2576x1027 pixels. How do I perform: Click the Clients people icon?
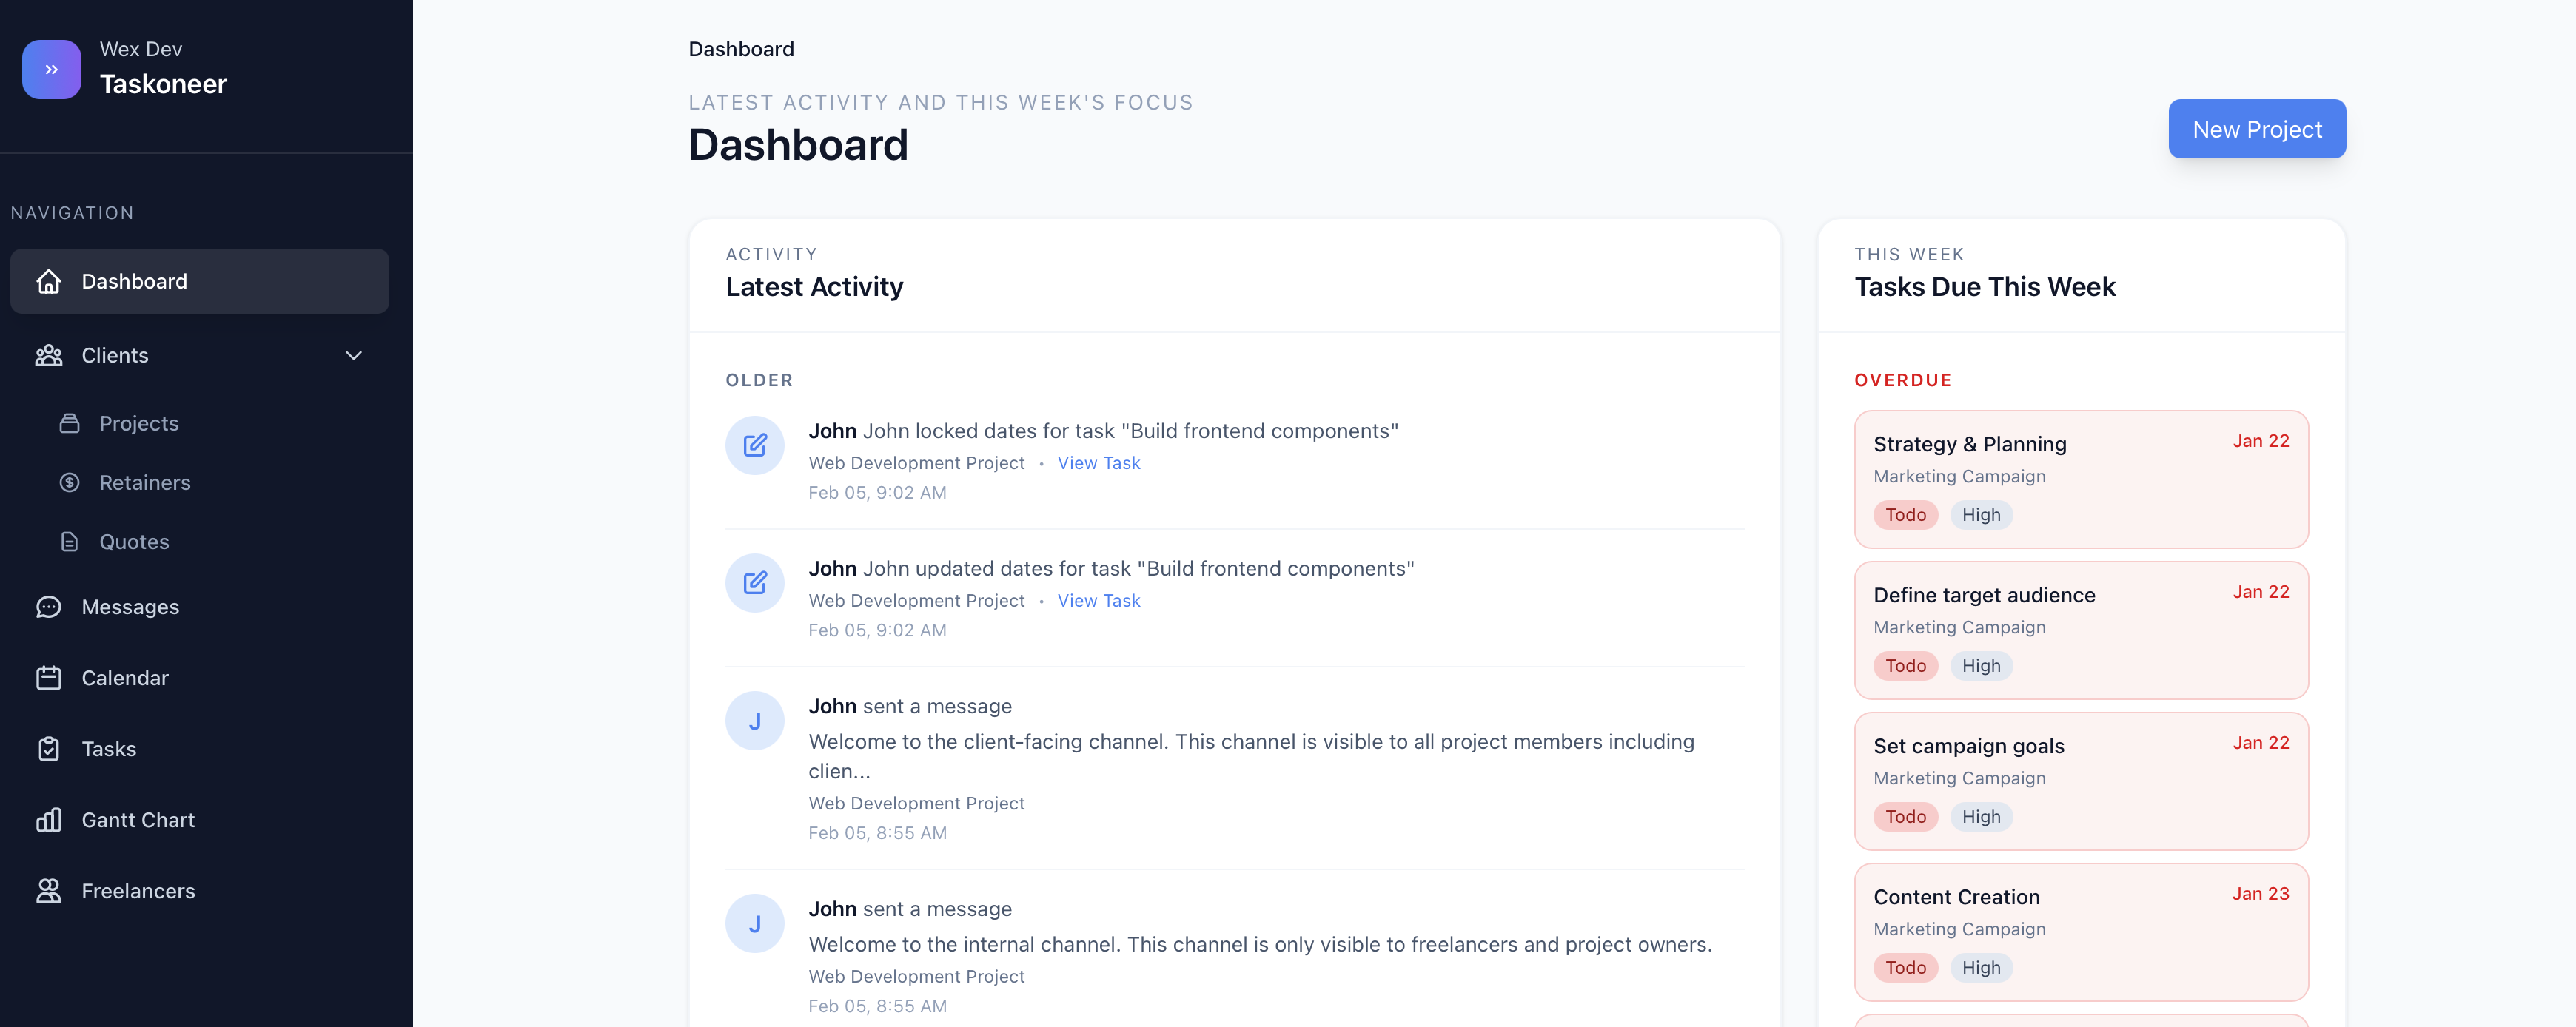(x=49, y=355)
